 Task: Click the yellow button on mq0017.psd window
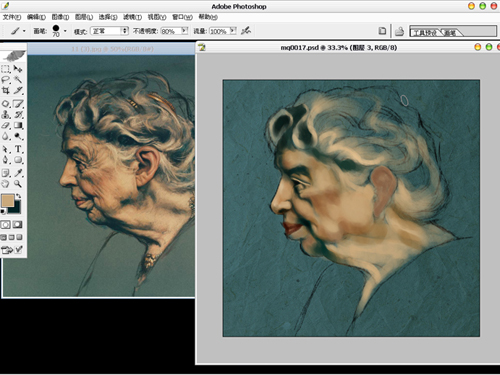478,47
